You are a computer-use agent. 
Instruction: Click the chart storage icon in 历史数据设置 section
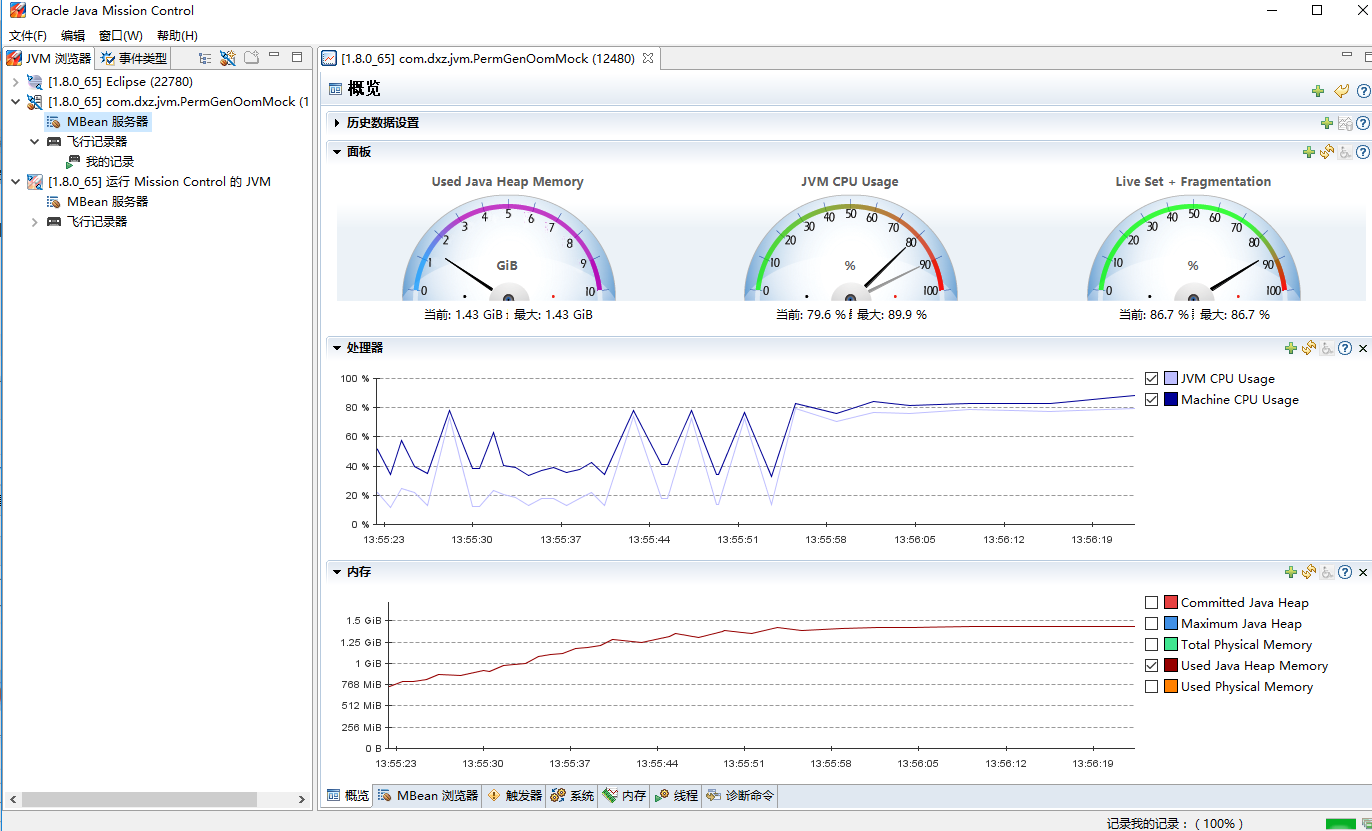click(1346, 123)
